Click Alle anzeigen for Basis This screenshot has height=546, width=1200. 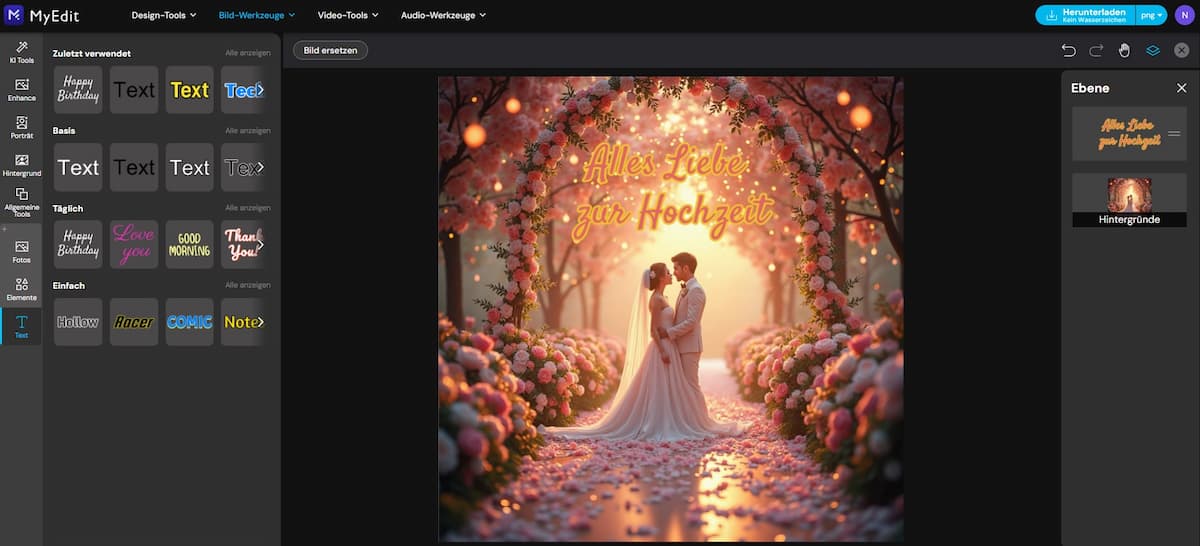pos(248,130)
